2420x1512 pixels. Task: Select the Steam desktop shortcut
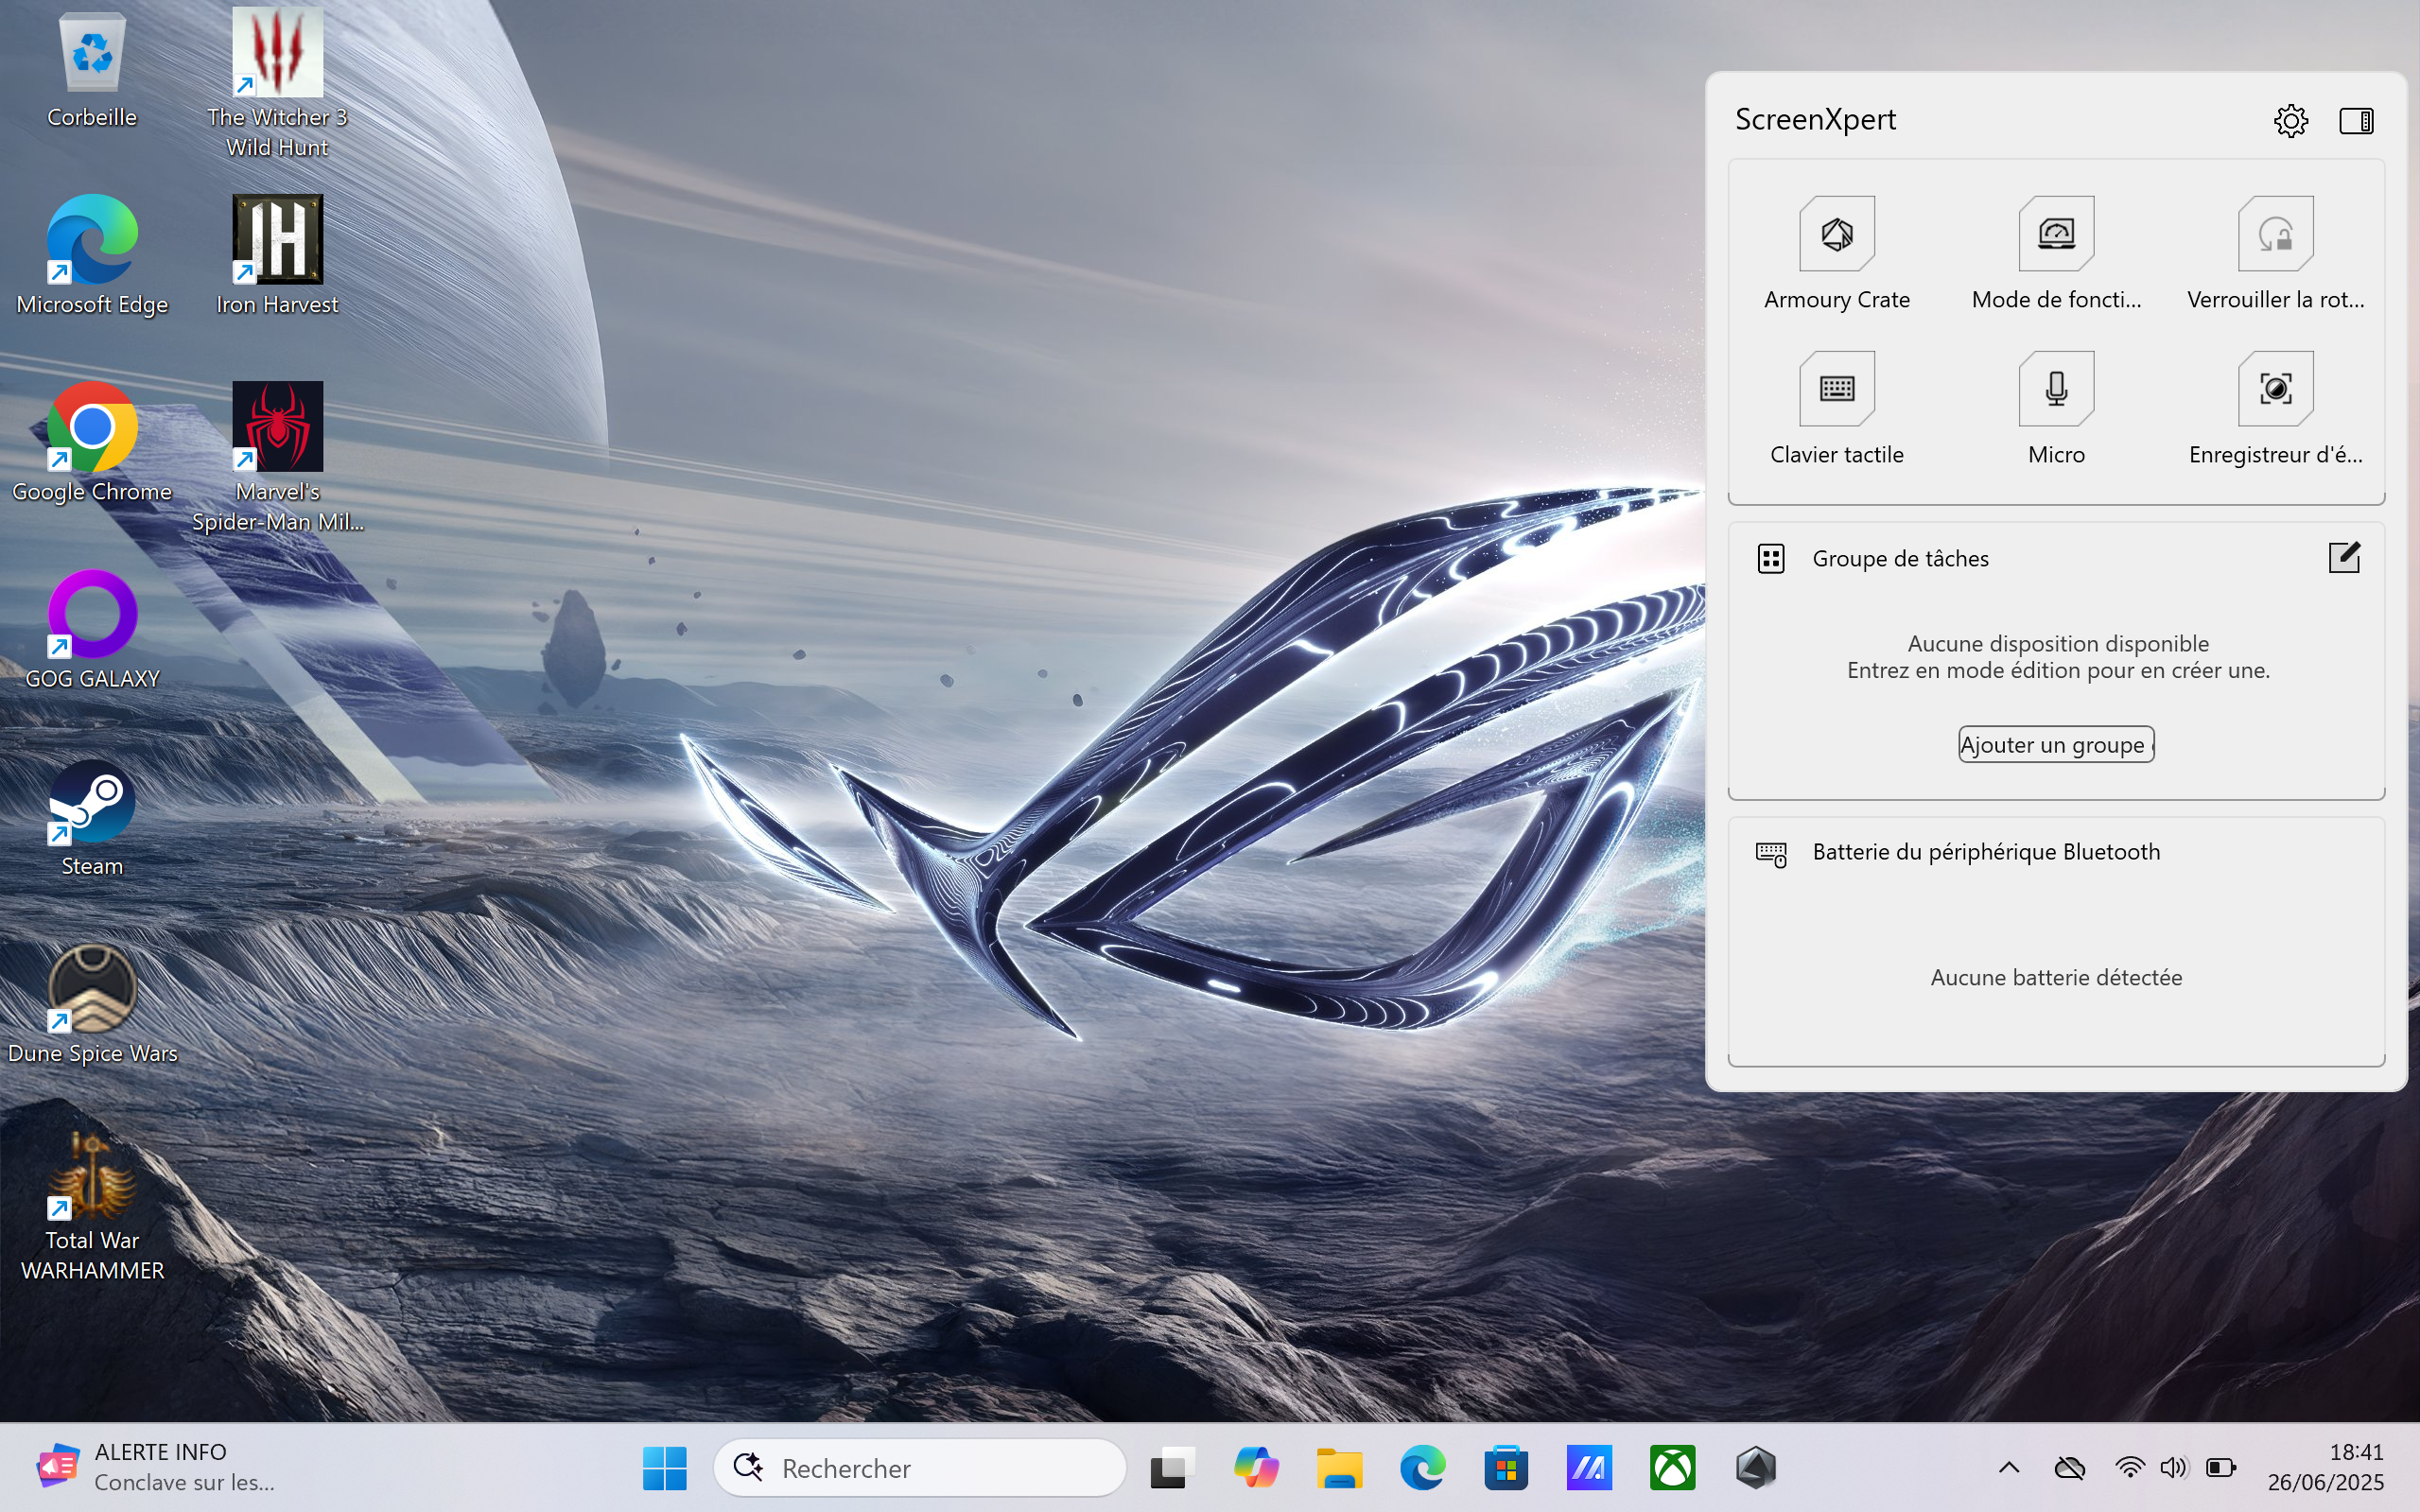92,818
